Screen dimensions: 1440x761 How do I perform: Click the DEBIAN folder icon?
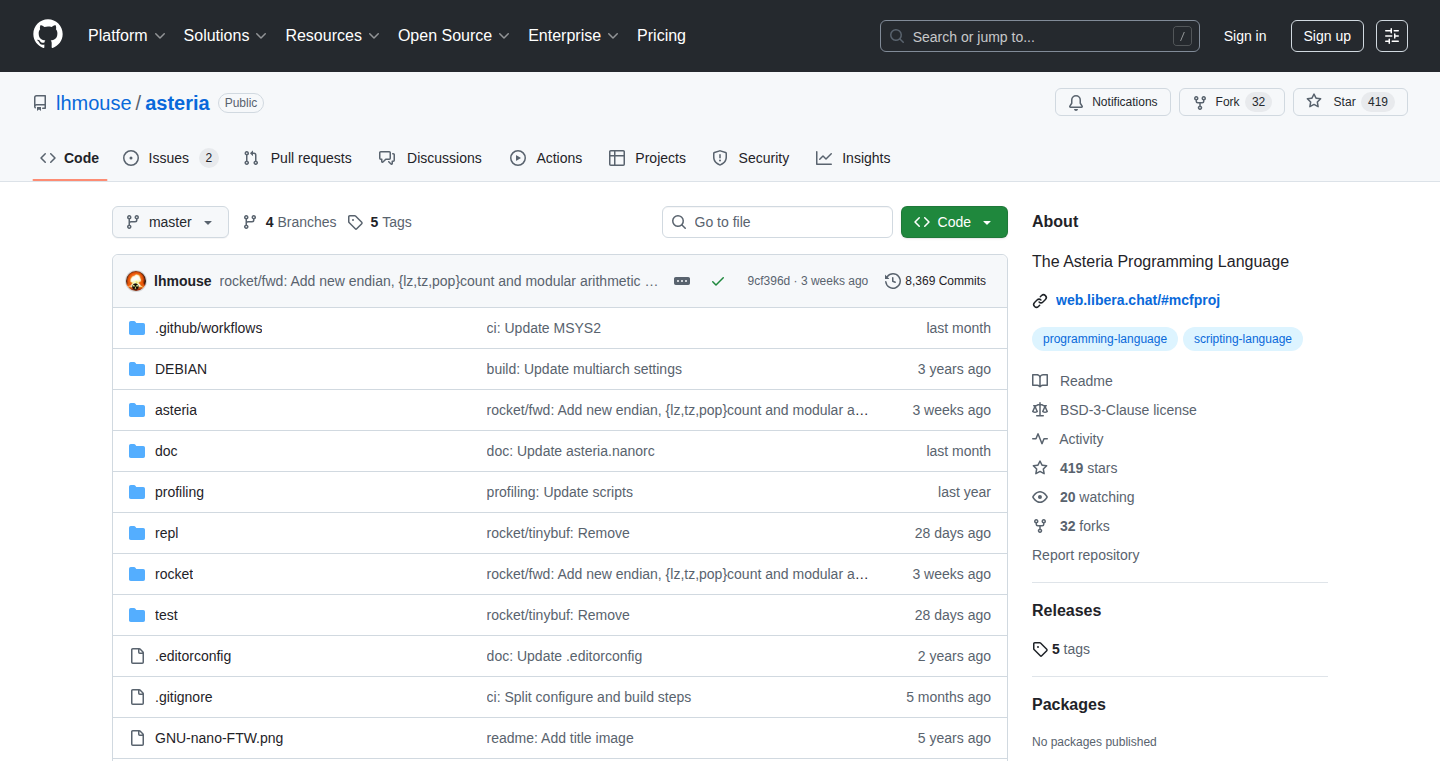(x=138, y=369)
